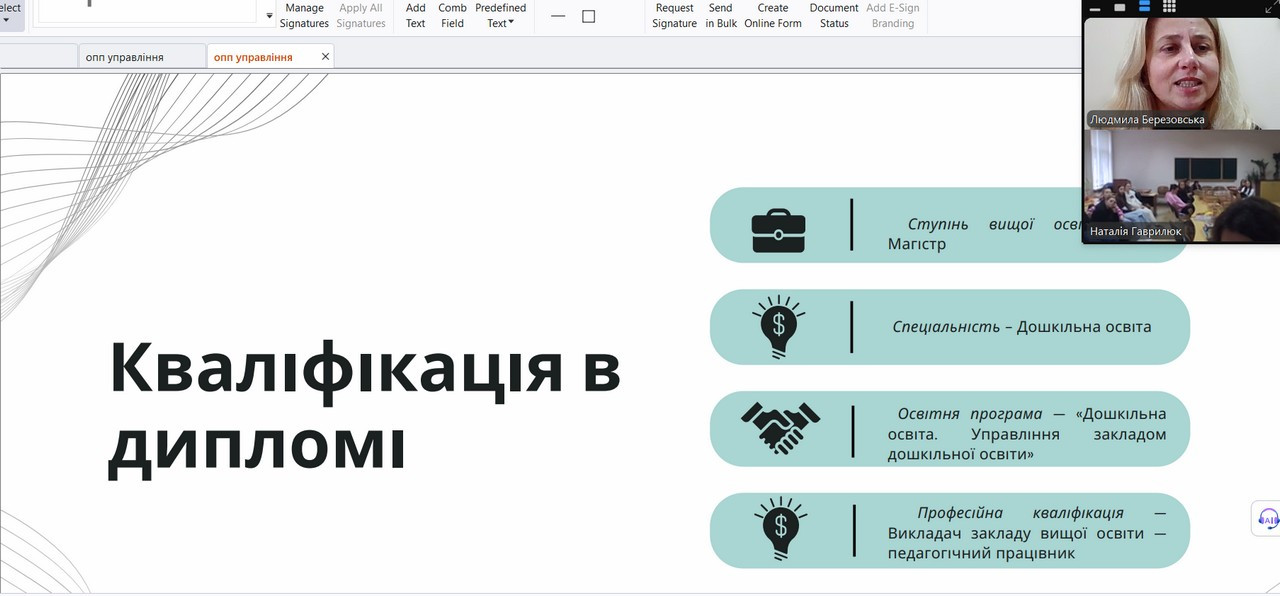
Task: Open the AI assistant floating icon
Action: coord(1268,519)
